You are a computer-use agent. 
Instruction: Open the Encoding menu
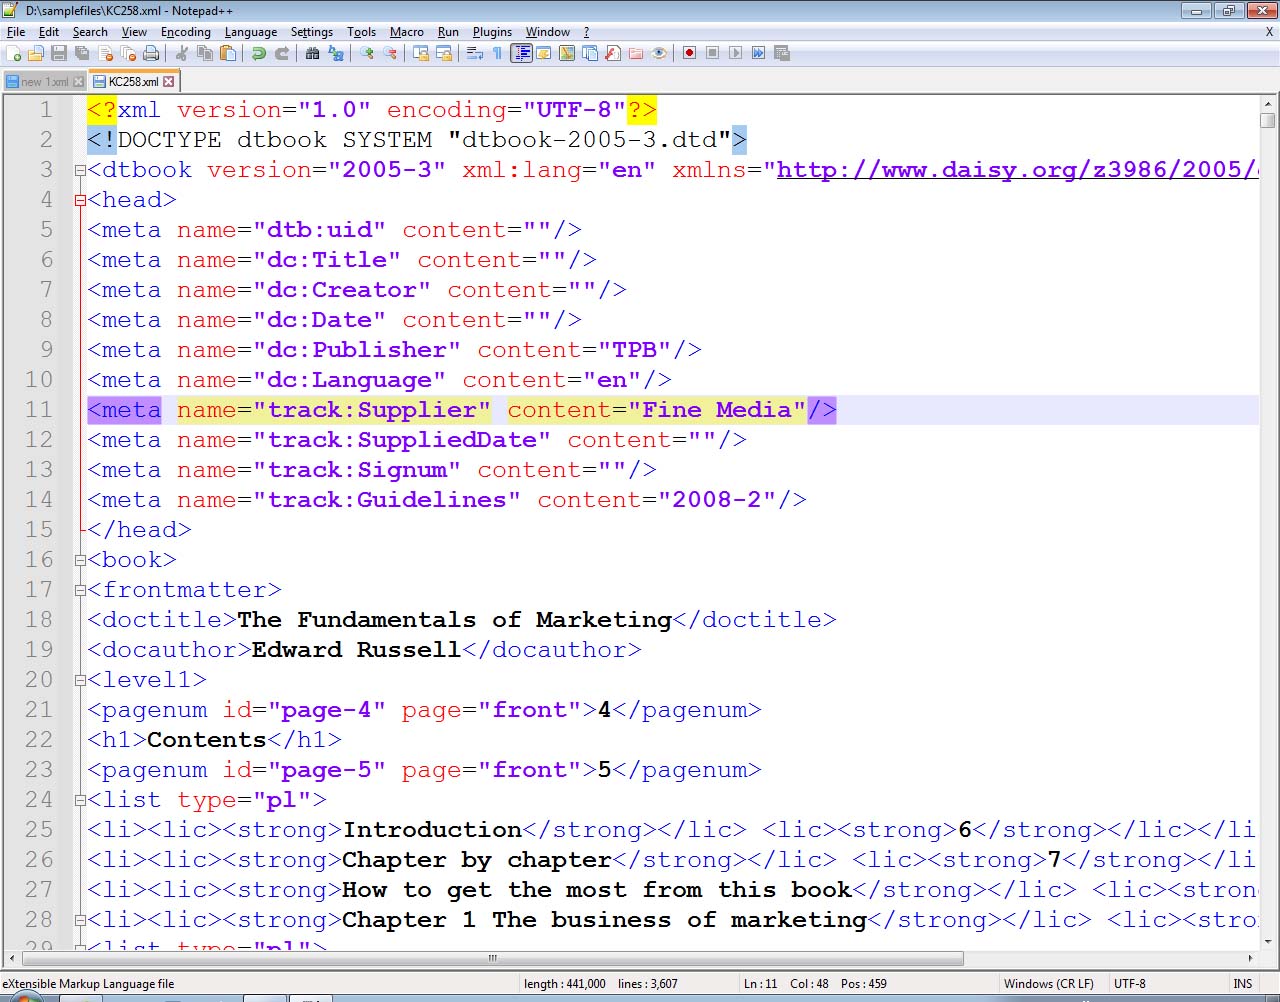(185, 32)
